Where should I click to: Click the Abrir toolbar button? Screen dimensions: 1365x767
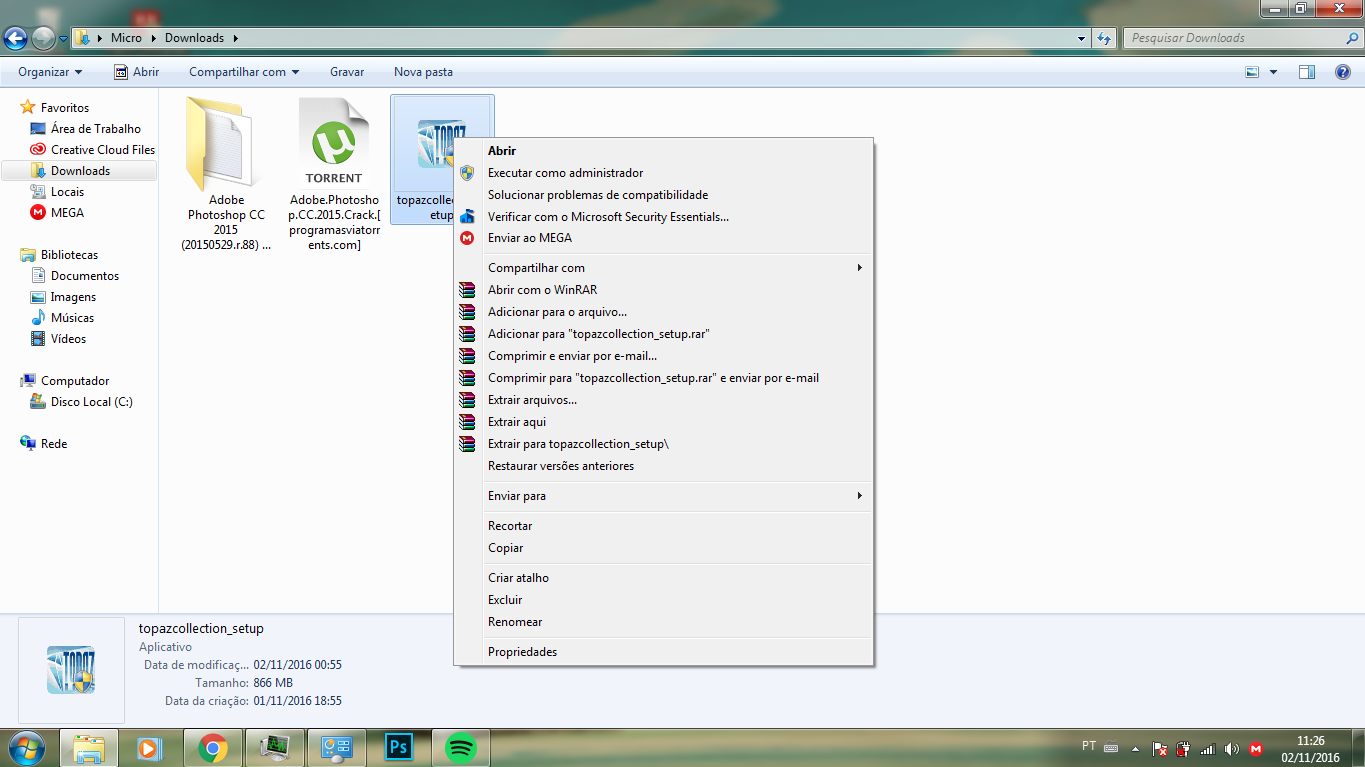[x=136, y=72]
